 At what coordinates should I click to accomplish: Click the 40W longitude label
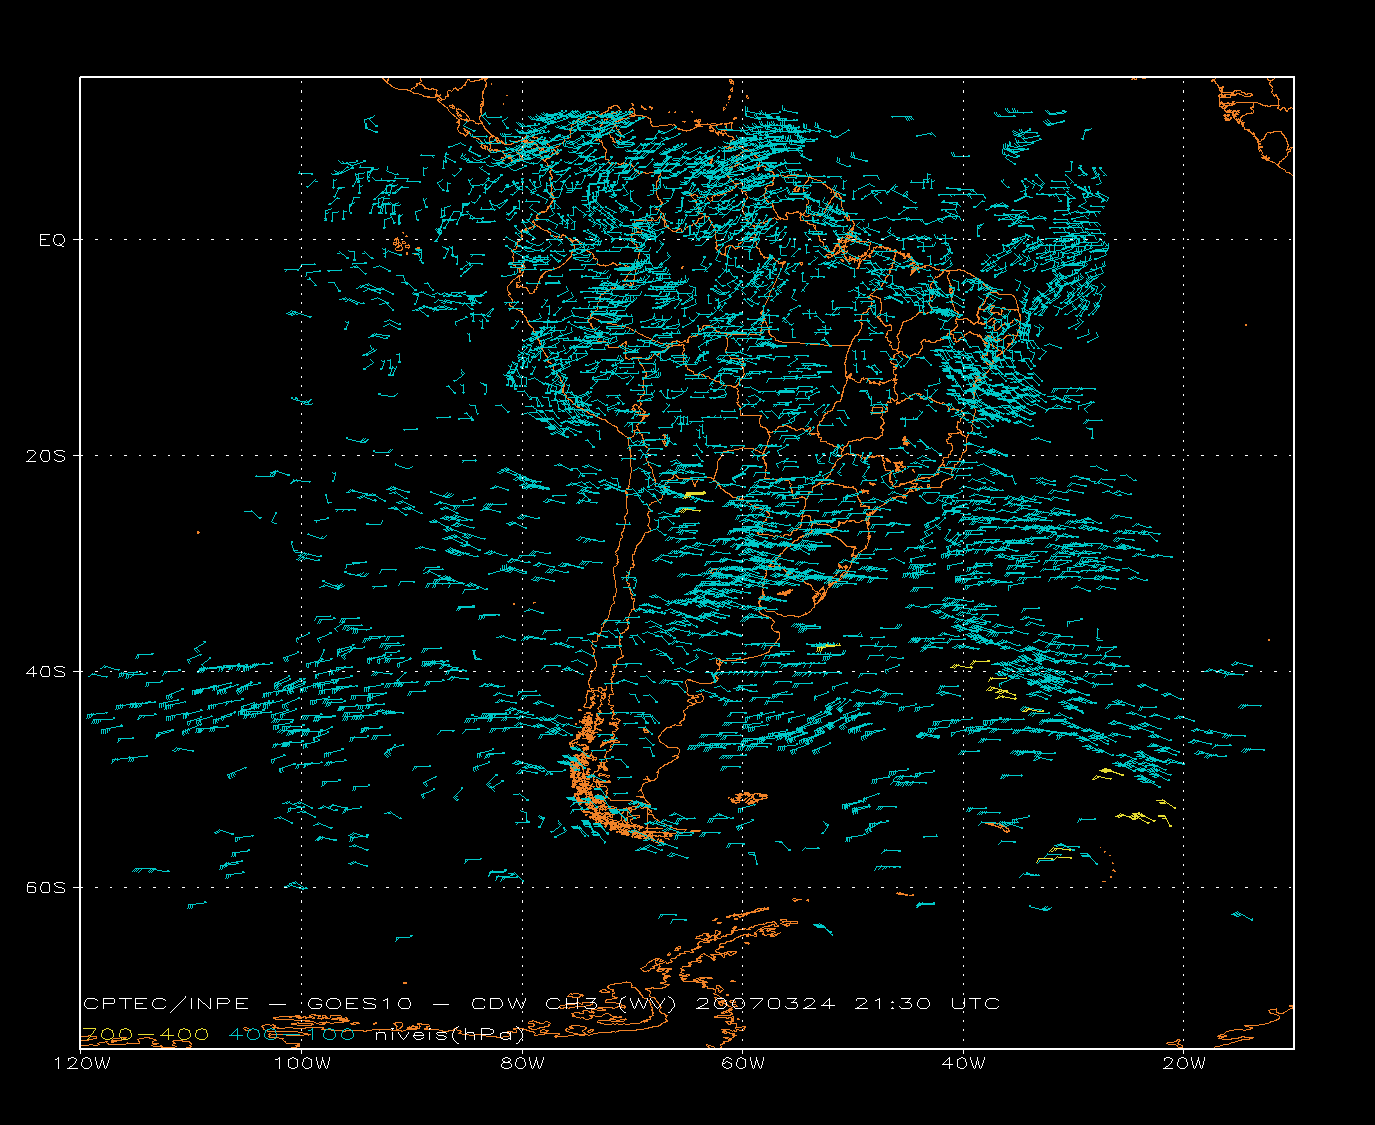[964, 1063]
